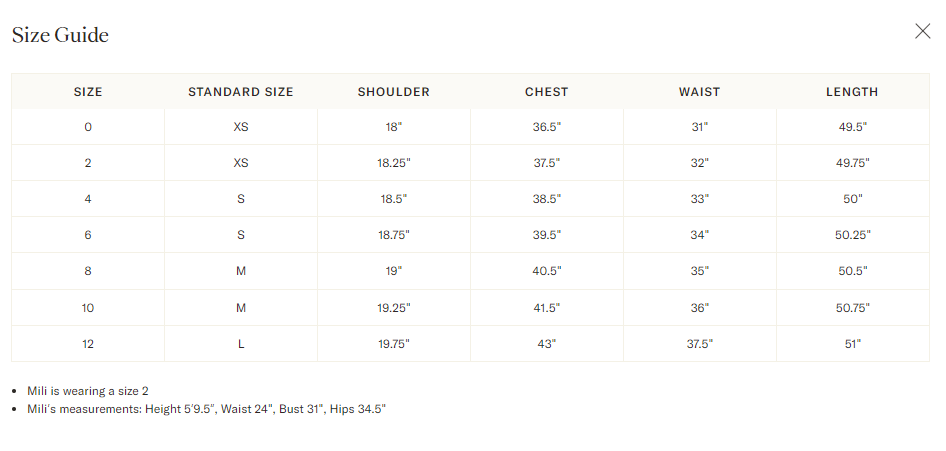Click the L standard size cell
Screen dimensions: 946x451
[x=241, y=343]
